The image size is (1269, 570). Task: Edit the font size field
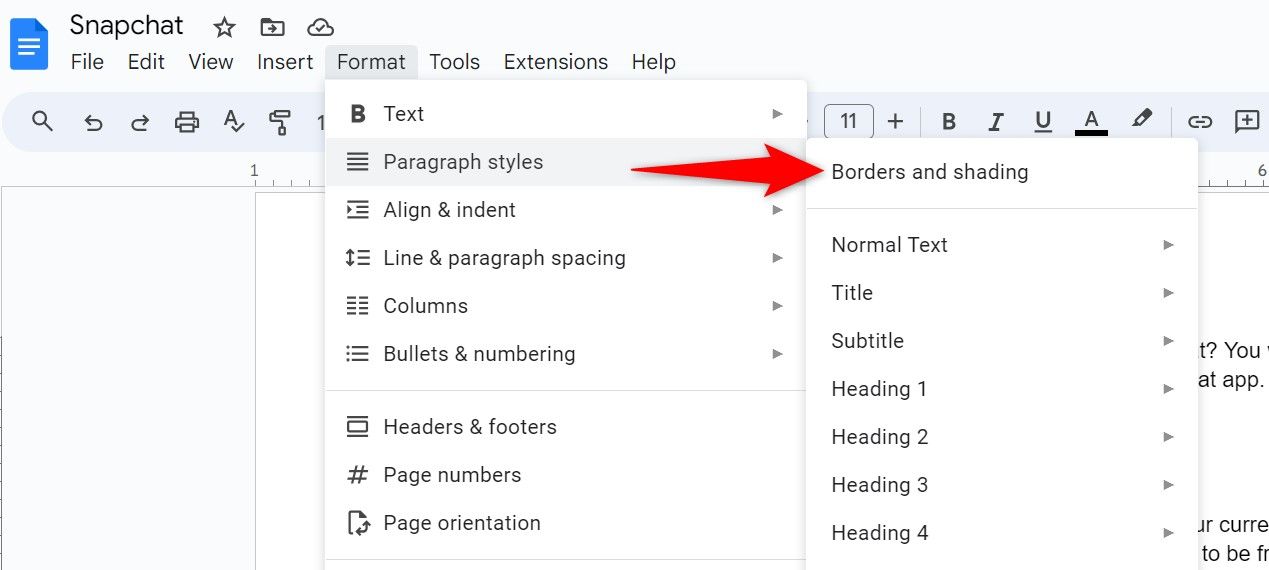click(848, 122)
